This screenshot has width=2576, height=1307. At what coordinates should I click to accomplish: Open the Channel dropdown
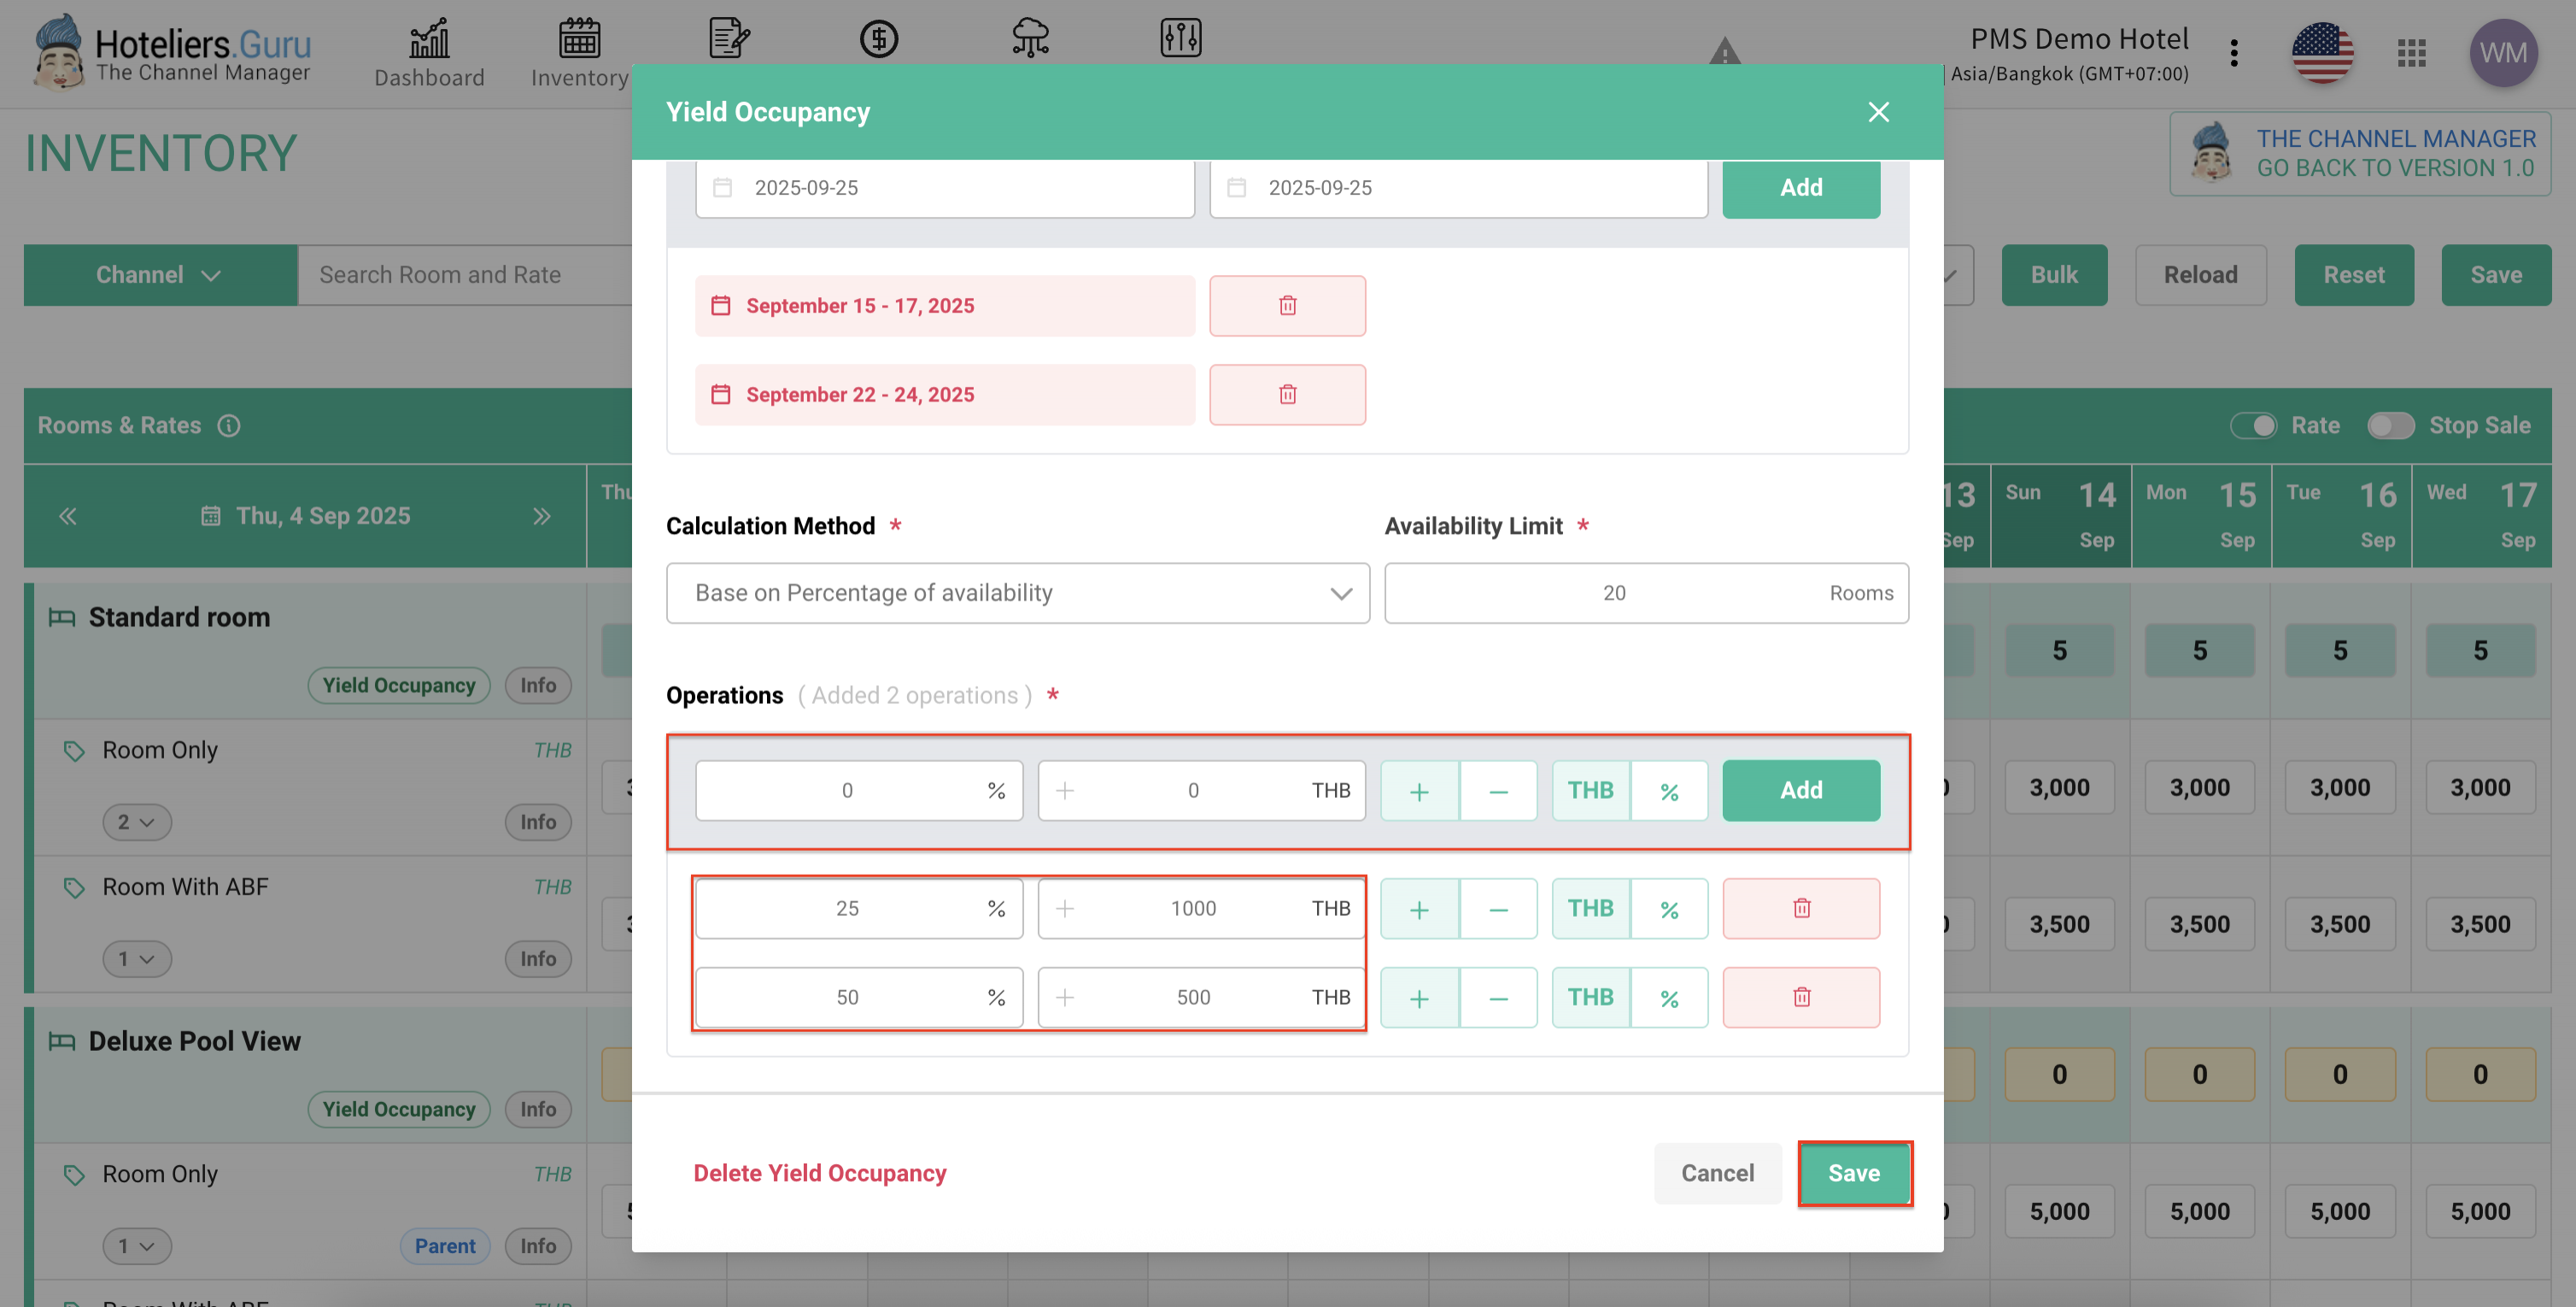[x=159, y=275]
